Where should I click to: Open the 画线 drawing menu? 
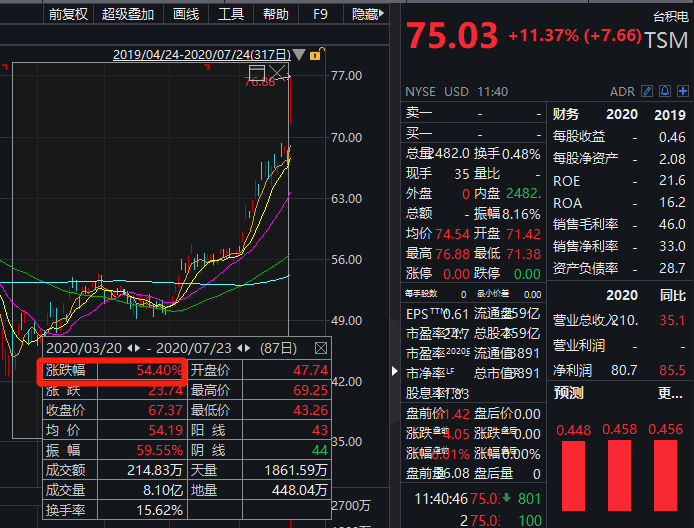tap(186, 14)
